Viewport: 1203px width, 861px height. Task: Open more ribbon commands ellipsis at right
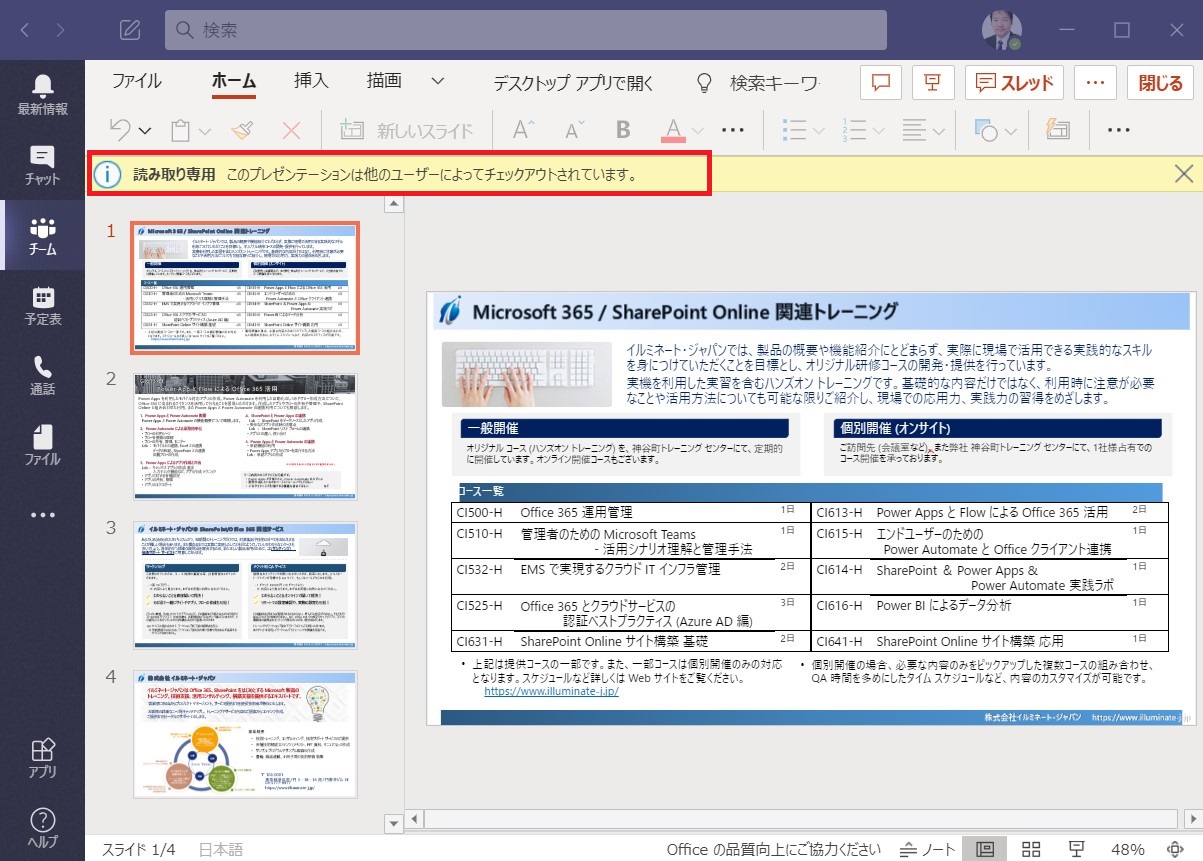(x=1118, y=130)
